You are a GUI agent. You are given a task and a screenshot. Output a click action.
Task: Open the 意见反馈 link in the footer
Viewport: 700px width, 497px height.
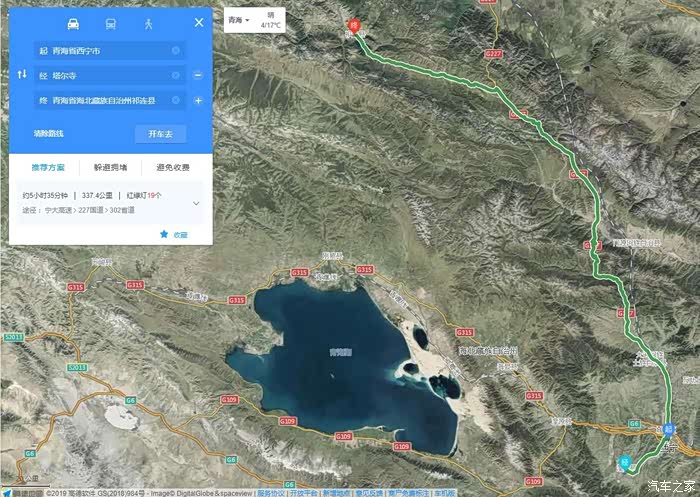[369, 493]
